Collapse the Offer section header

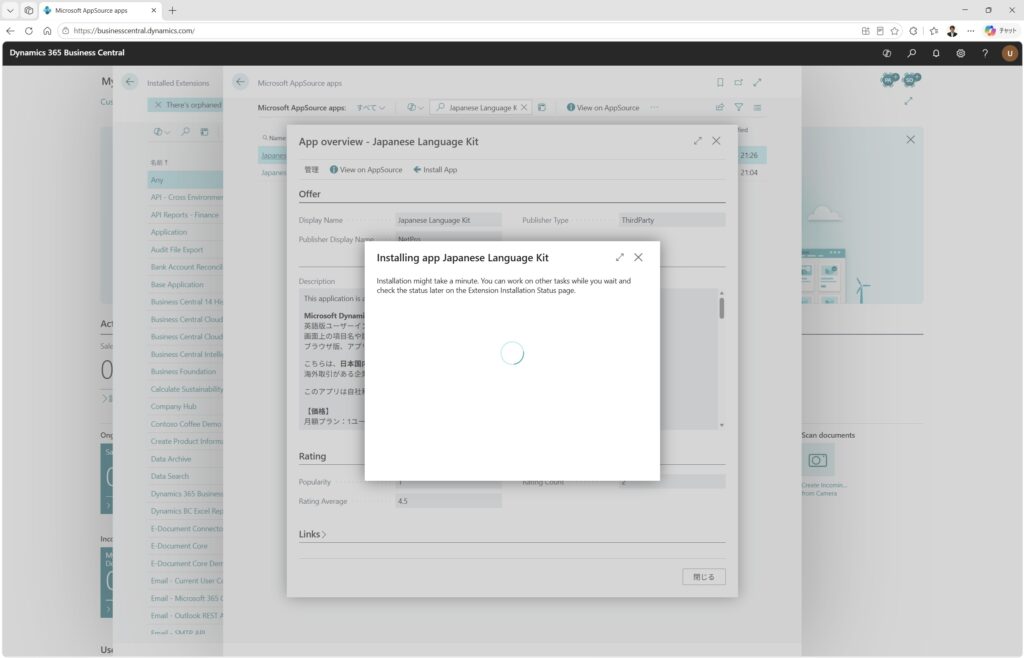pyautogui.click(x=310, y=194)
